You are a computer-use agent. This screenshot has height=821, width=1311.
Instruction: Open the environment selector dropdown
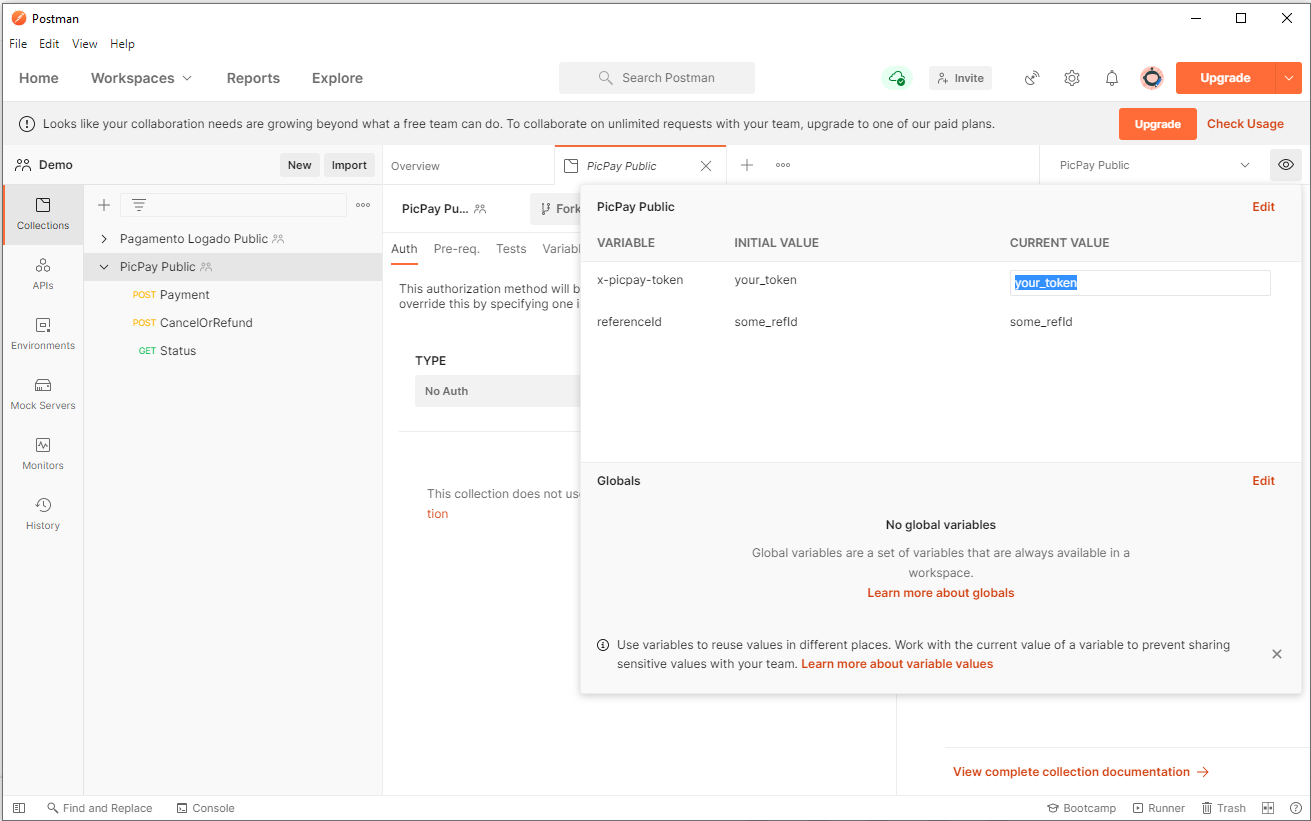click(1155, 165)
